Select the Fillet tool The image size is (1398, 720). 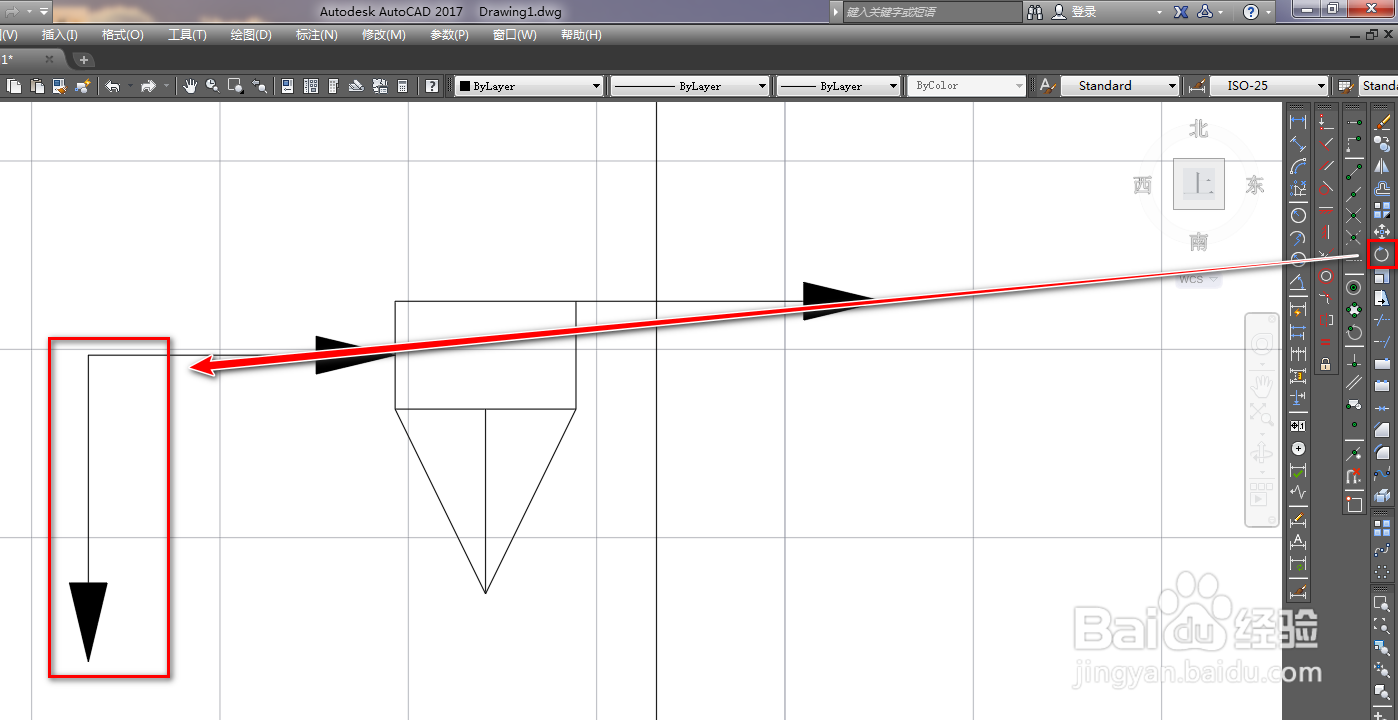coord(1382,451)
